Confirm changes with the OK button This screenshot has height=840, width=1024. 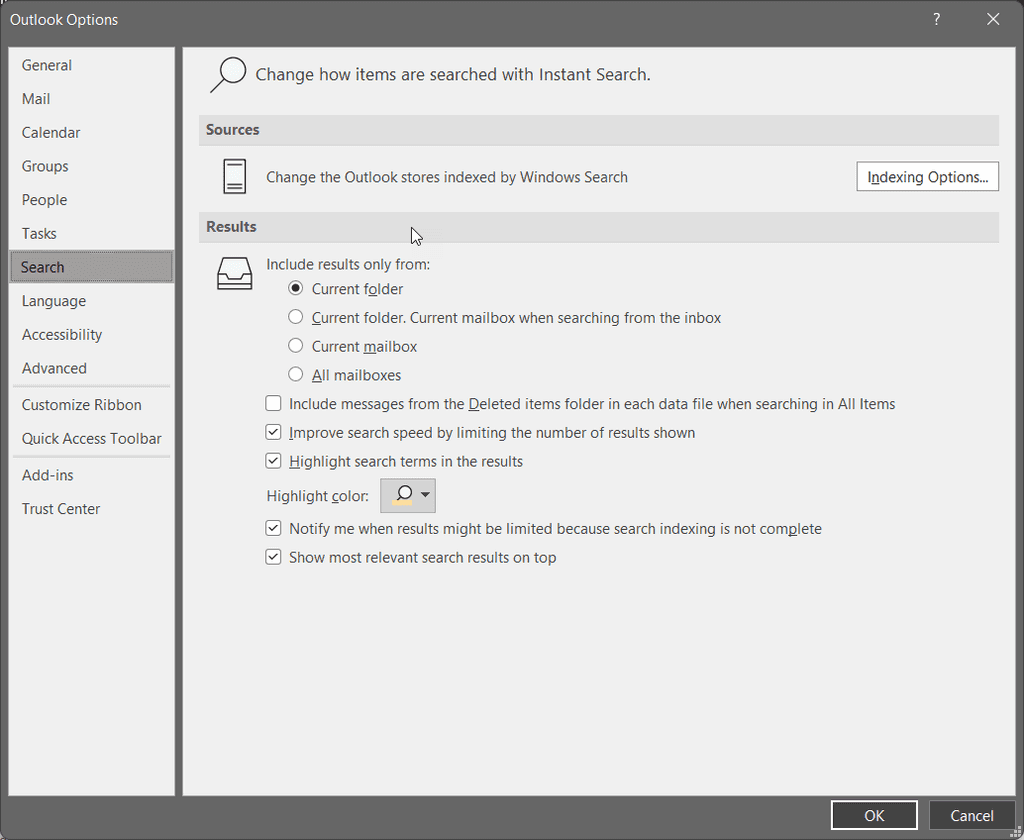coord(873,815)
